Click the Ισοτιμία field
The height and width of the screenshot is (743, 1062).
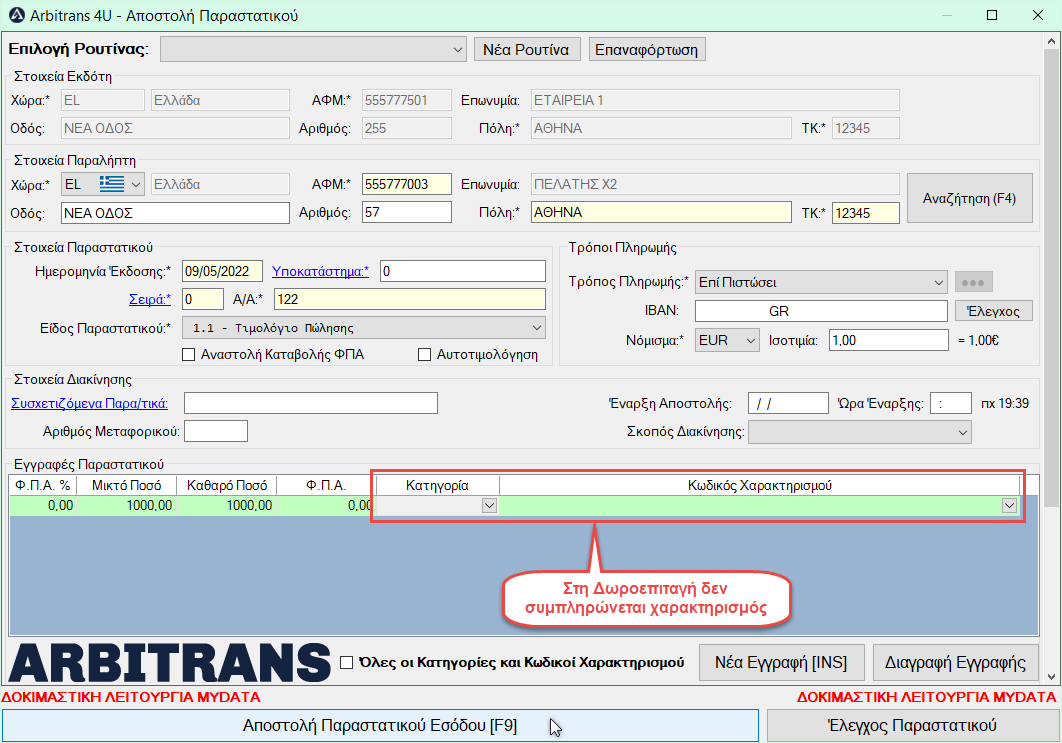(889, 340)
